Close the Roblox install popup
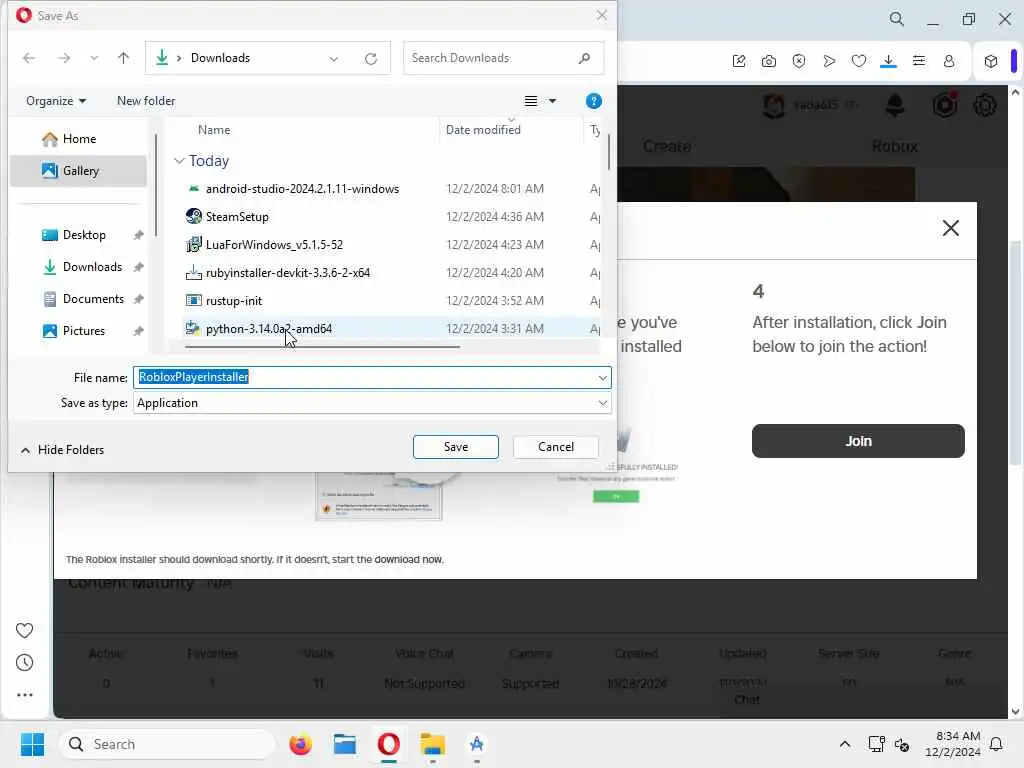This screenshot has height=768, width=1024. click(x=950, y=228)
